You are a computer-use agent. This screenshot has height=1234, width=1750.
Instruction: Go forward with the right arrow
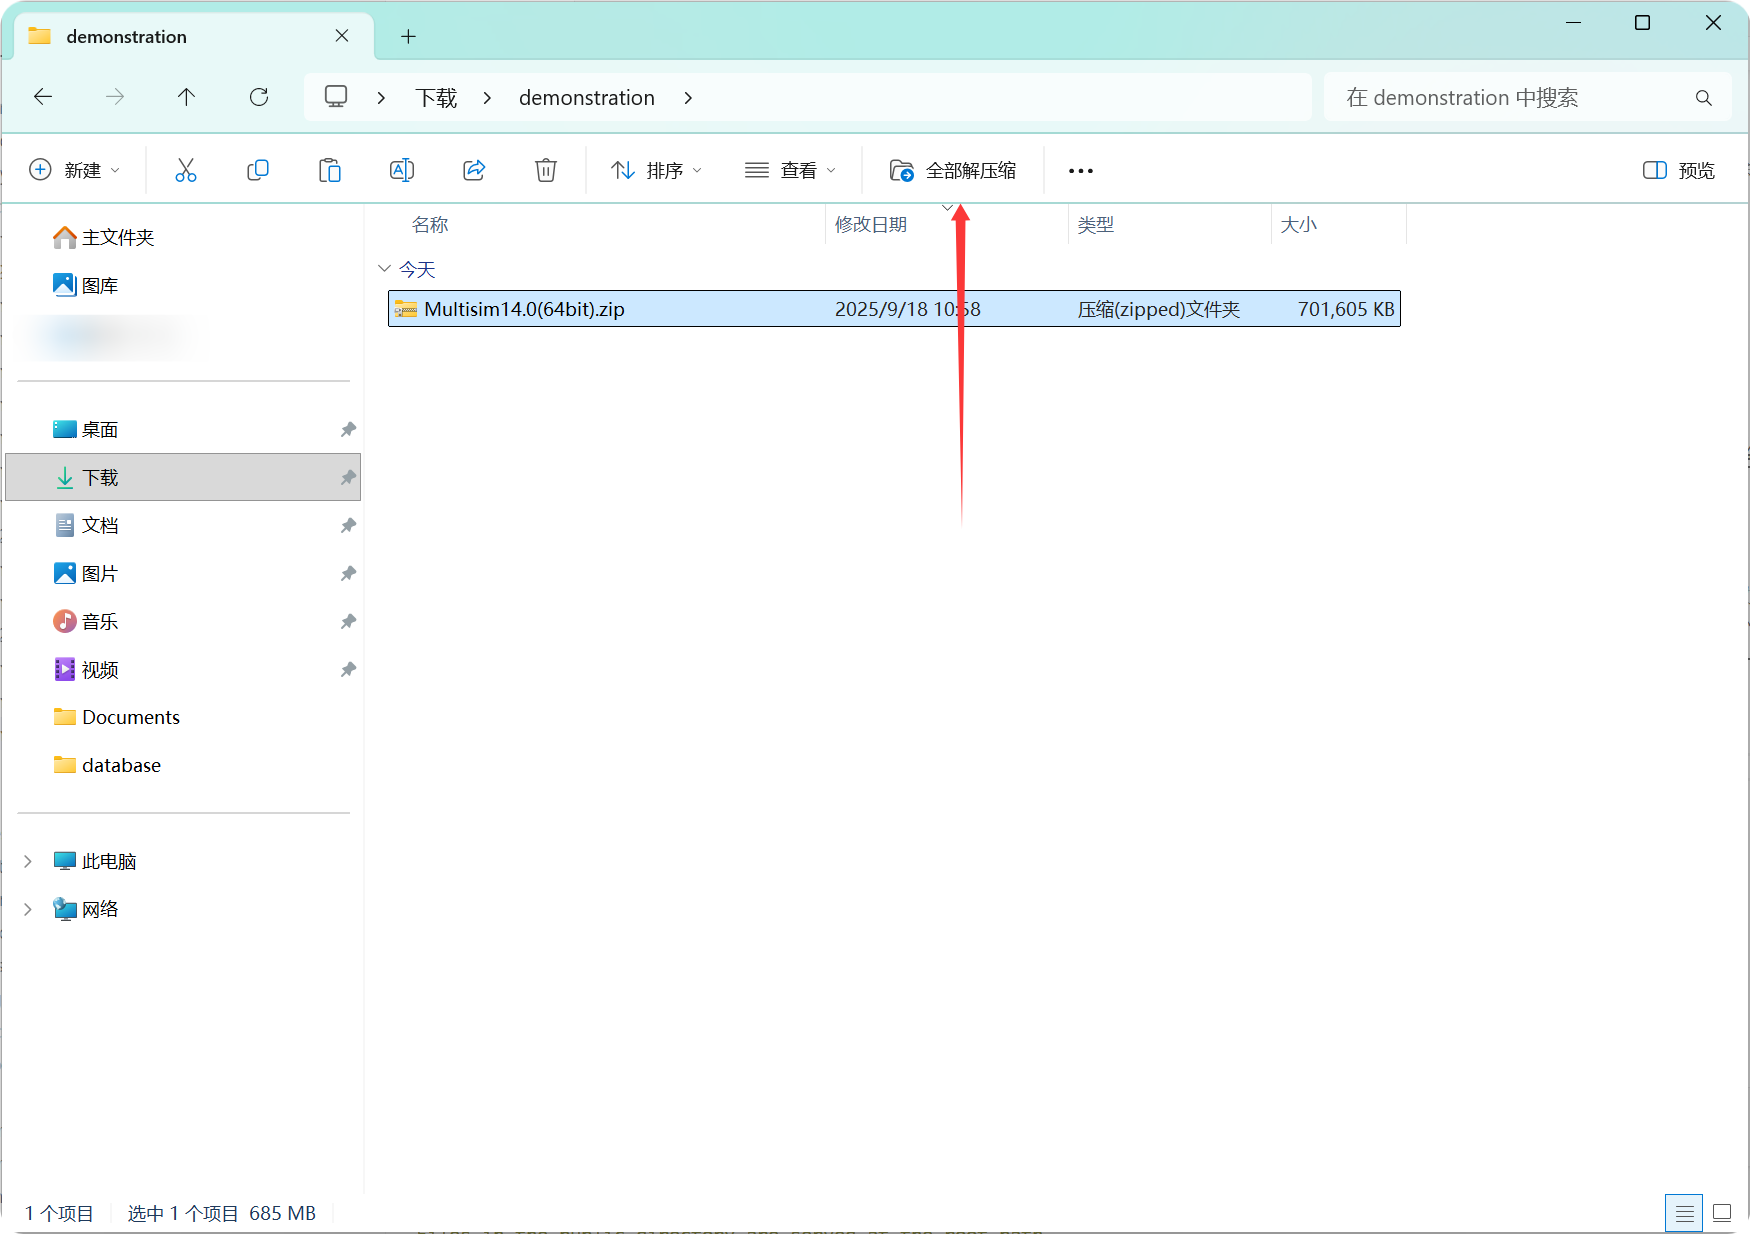click(115, 97)
